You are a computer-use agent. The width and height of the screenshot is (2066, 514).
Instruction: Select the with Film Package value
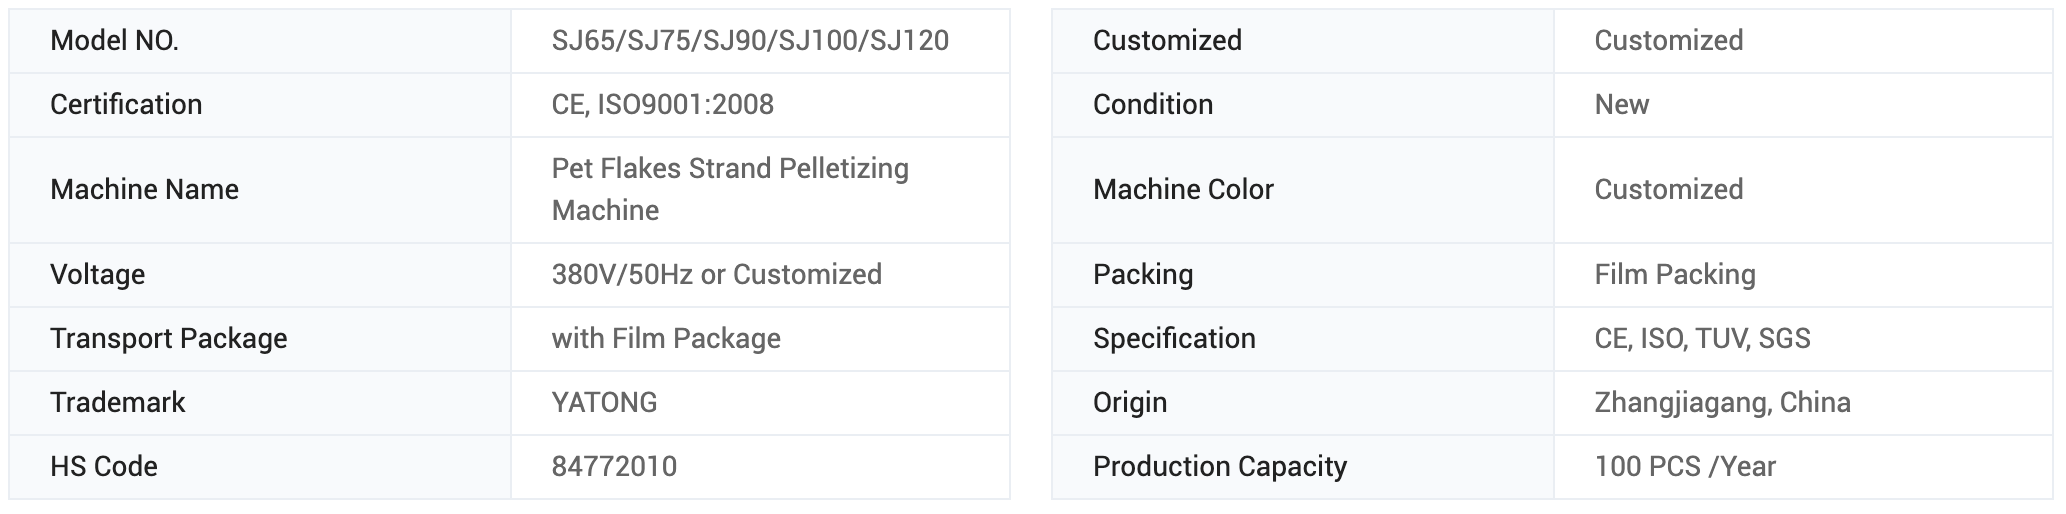[666, 339]
